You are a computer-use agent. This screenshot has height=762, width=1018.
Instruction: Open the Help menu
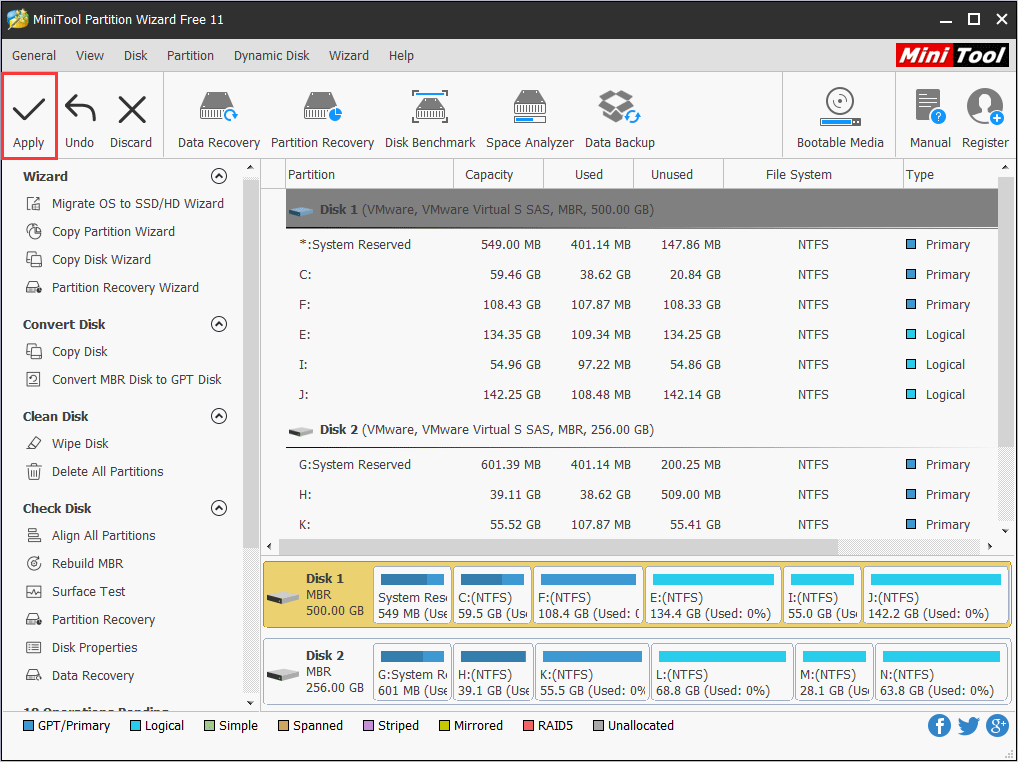(x=401, y=56)
